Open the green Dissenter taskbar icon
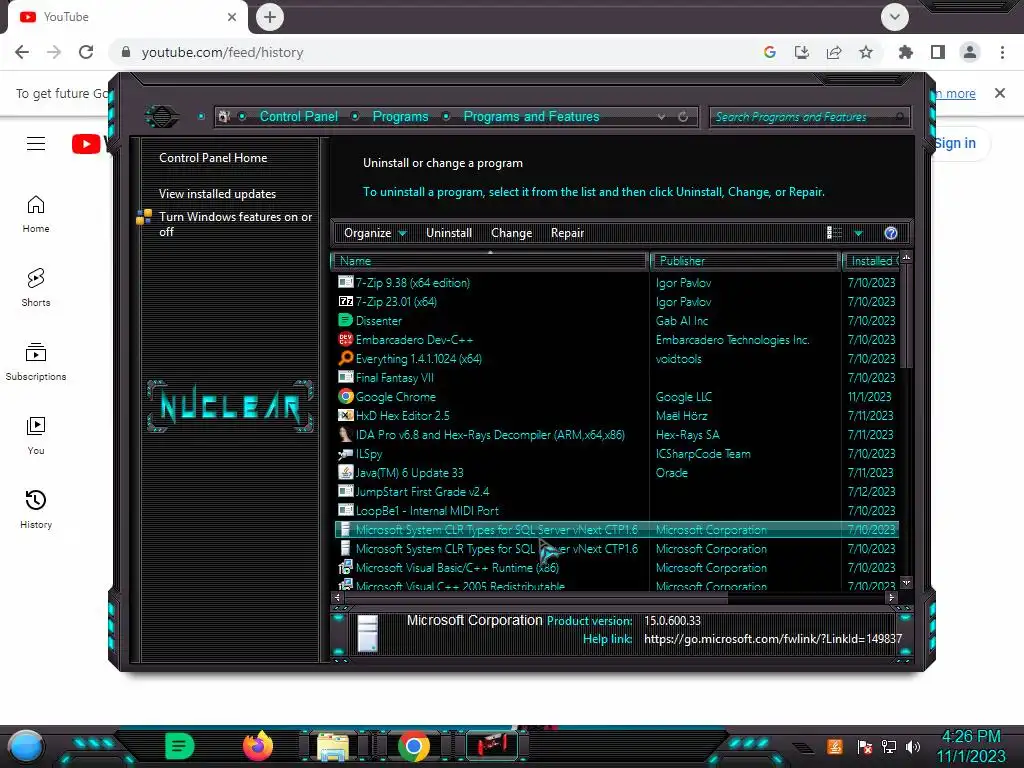The image size is (1024, 768). 180,746
